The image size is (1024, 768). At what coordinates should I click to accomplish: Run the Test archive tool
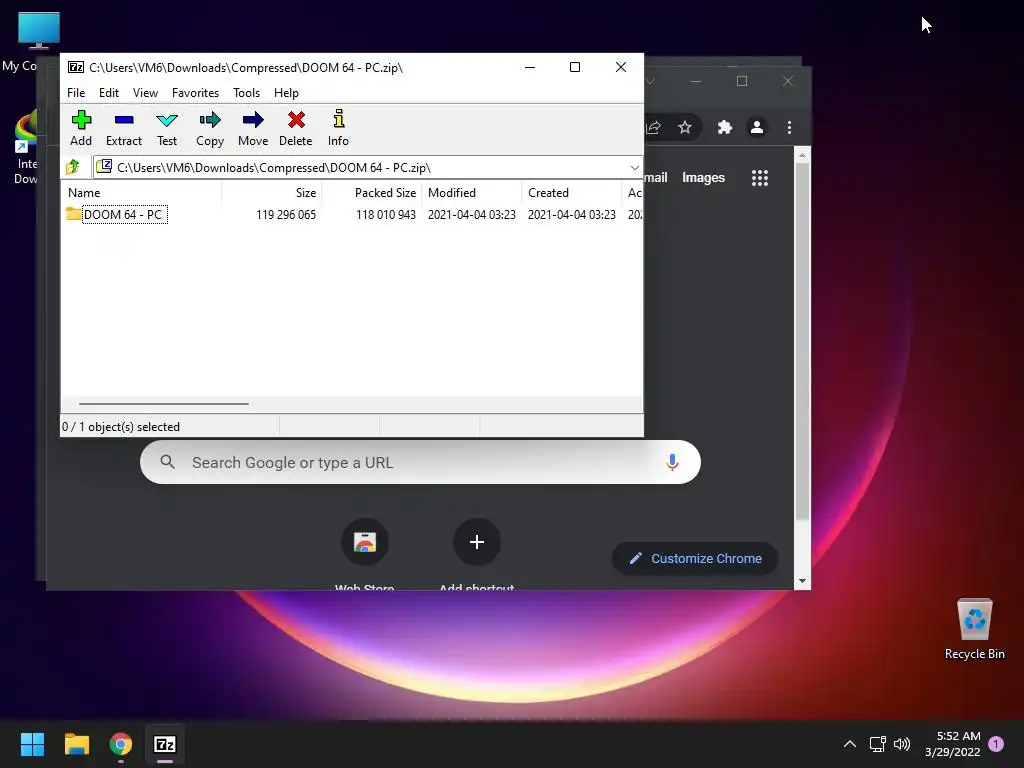pos(167,128)
